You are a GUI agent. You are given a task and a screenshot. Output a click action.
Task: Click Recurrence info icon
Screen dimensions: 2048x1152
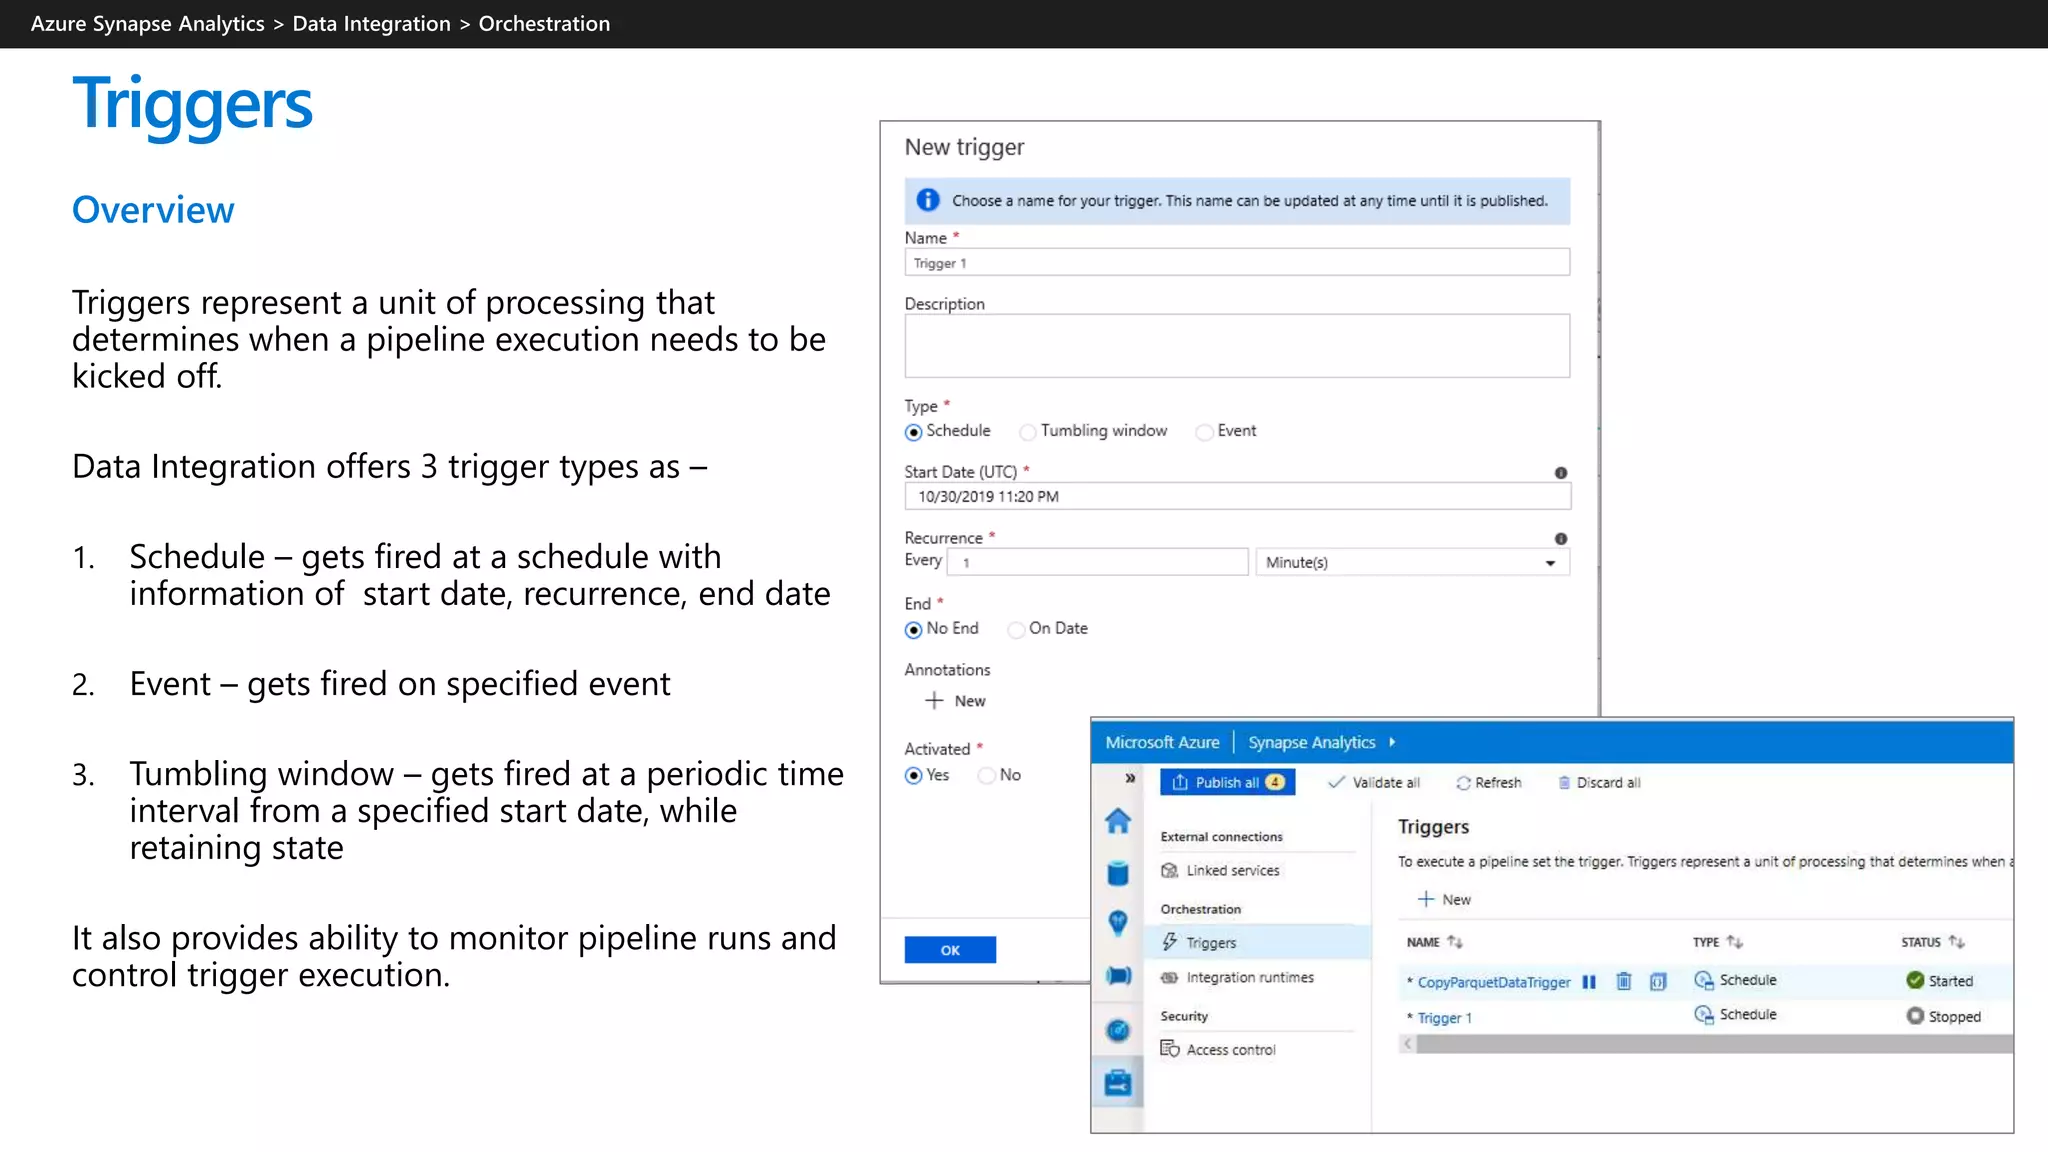(x=1561, y=539)
